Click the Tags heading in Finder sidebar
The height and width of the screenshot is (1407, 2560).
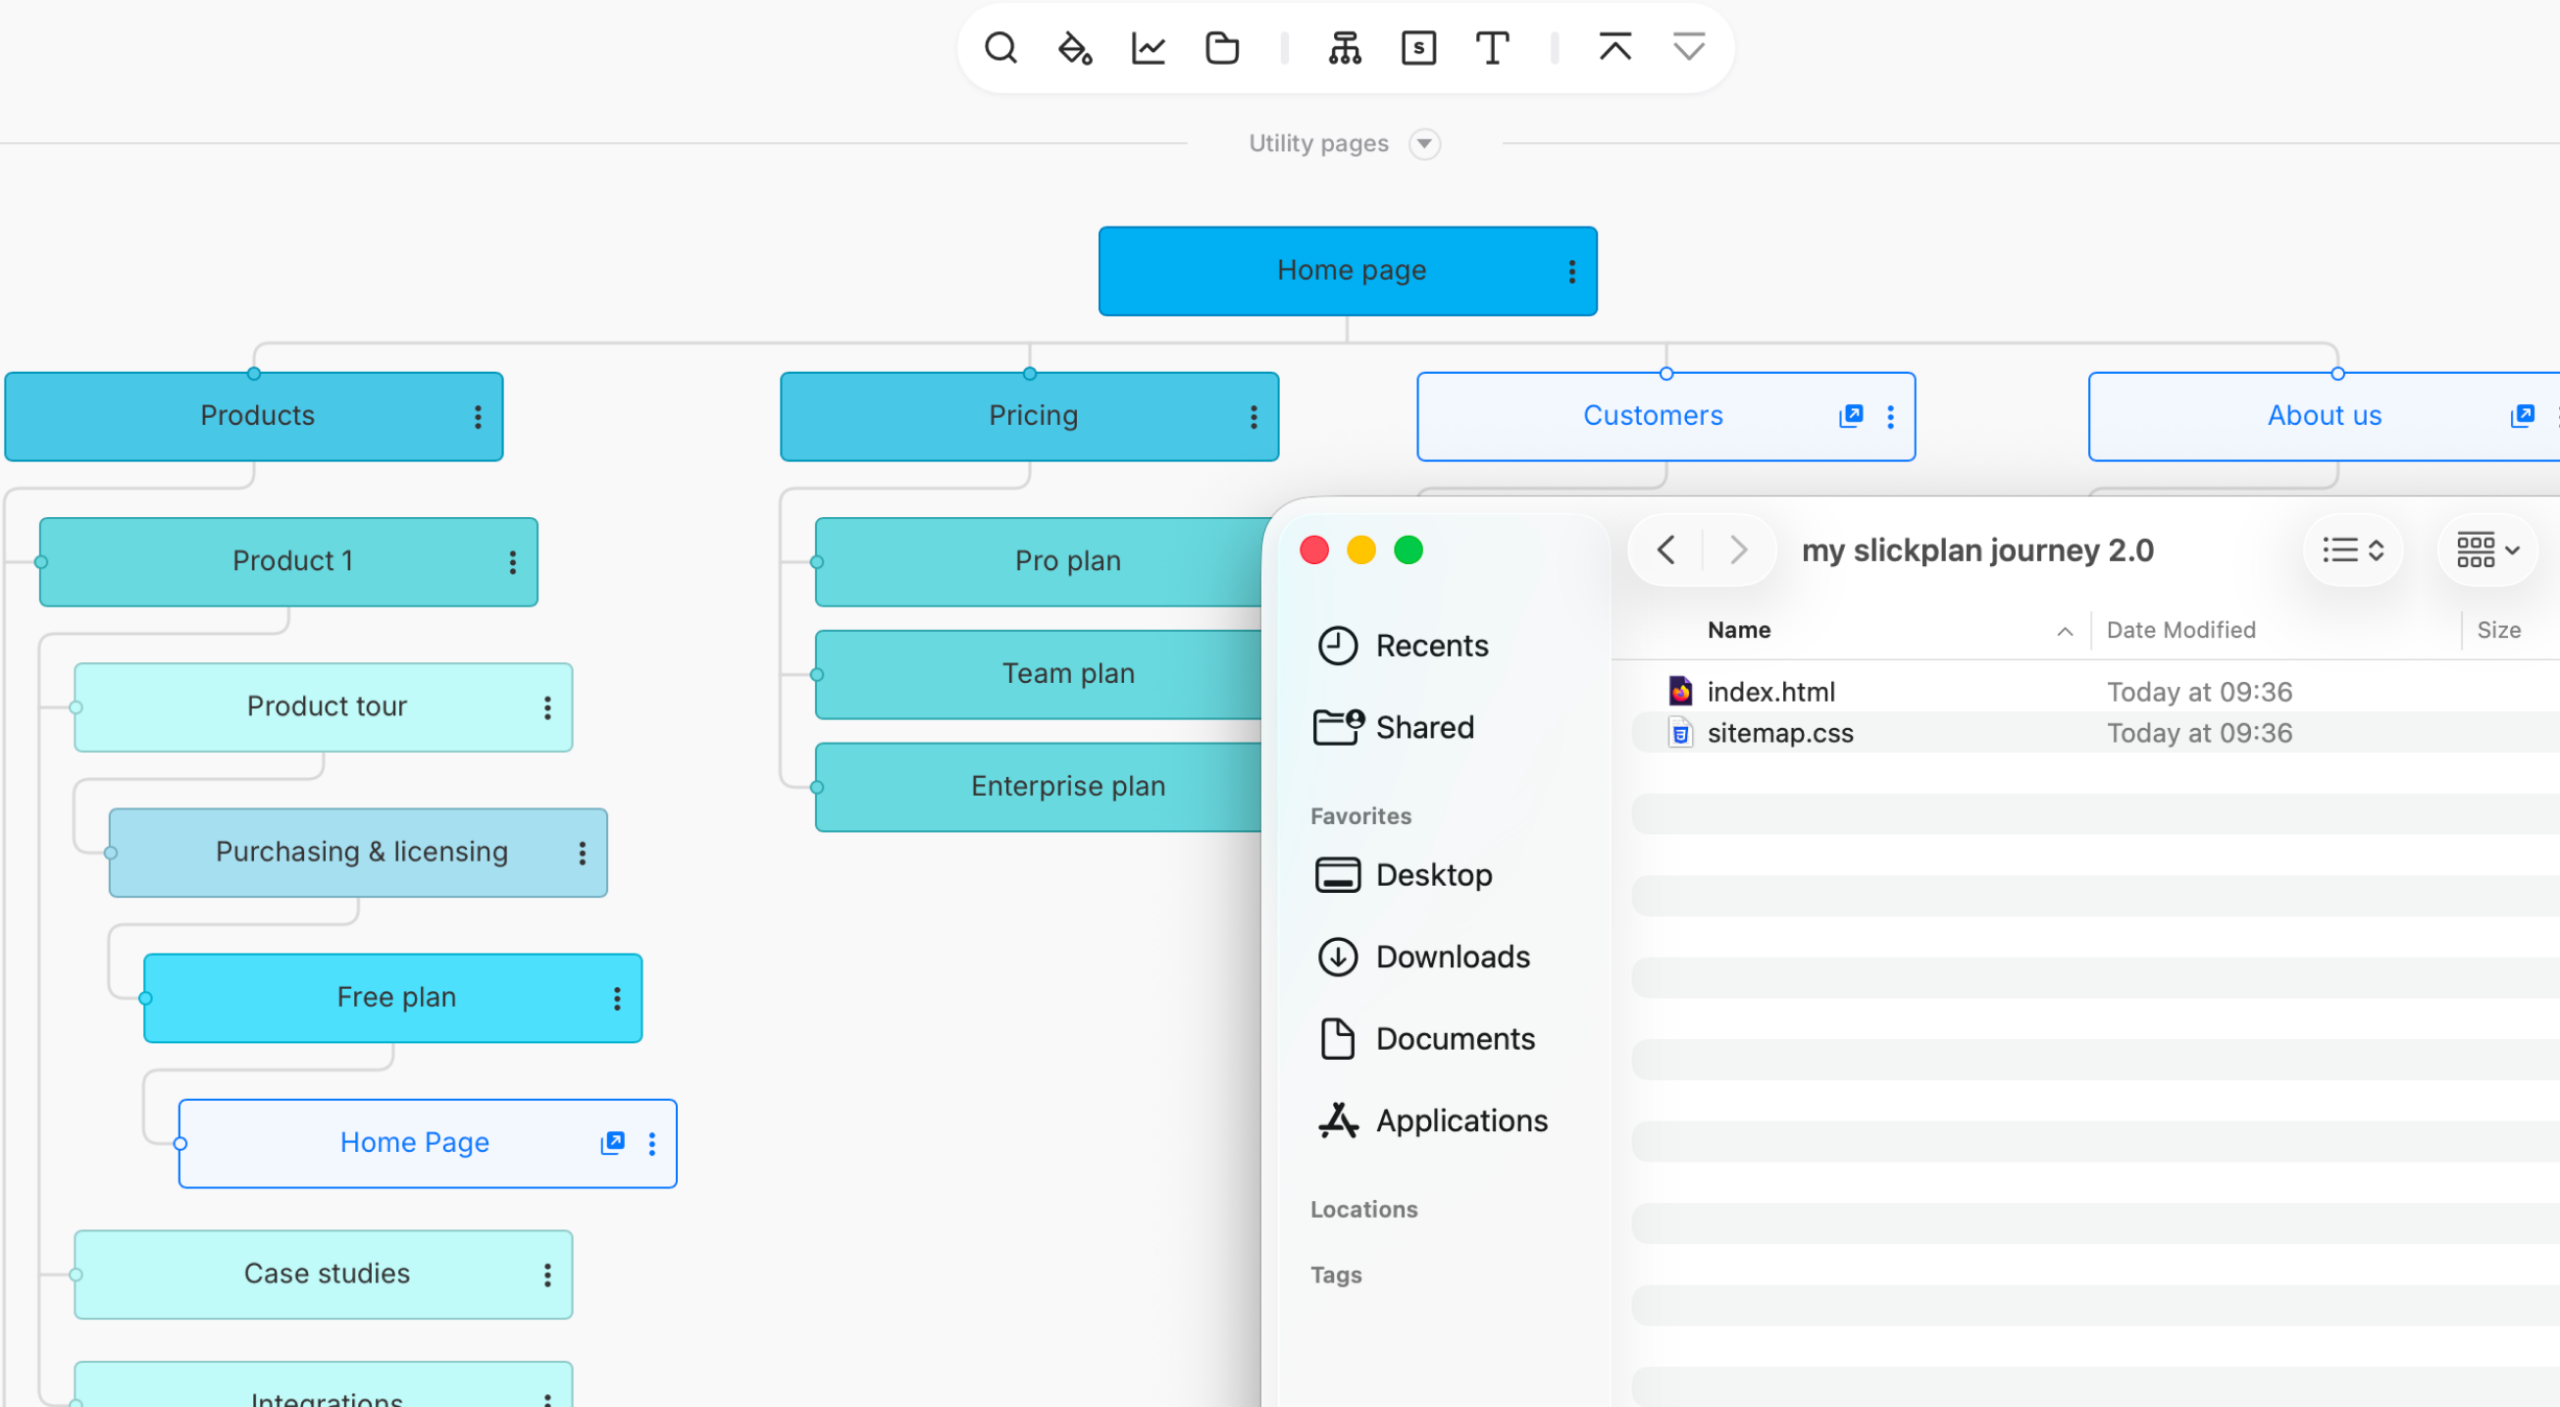coord(1336,1276)
